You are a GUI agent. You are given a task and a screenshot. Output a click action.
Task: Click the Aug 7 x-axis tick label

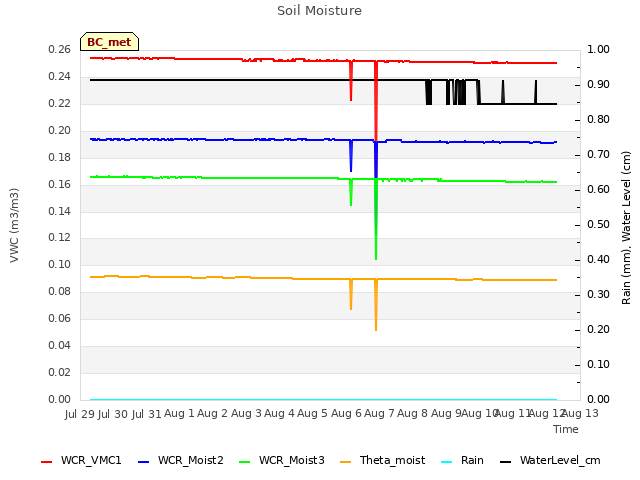tap(379, 413)
